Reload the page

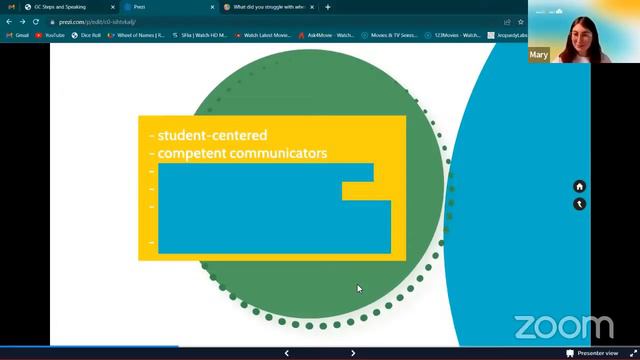point(36,22)
